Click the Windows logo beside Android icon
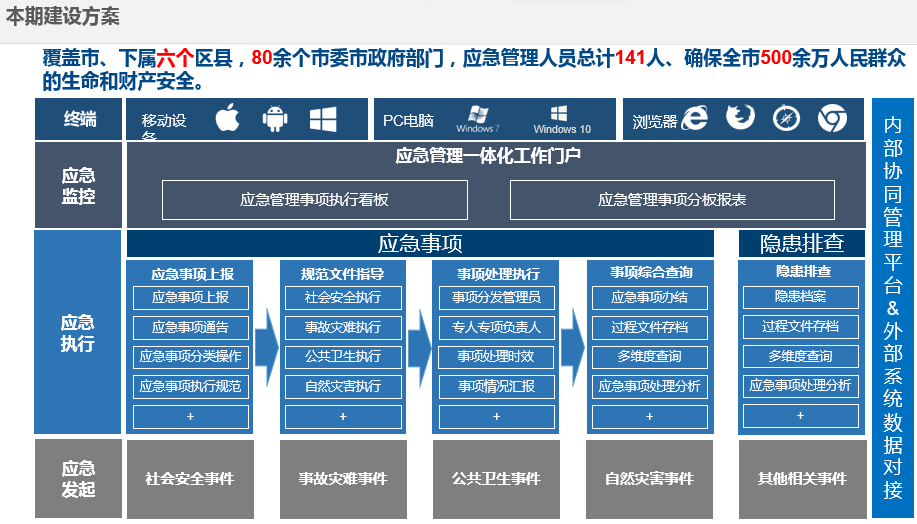 323,119
